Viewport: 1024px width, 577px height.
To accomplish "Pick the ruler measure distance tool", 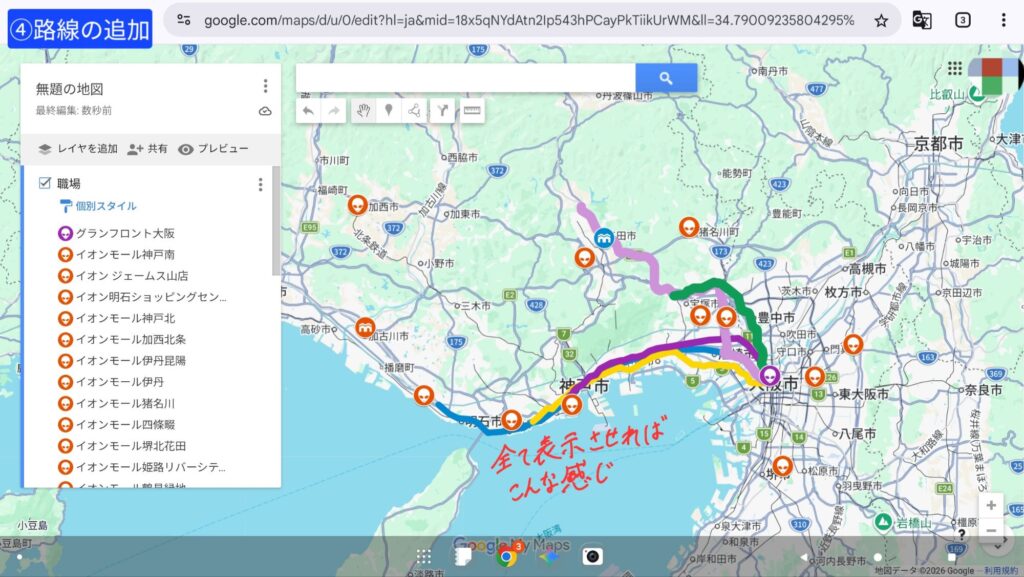I will click(x=472, y=111).
